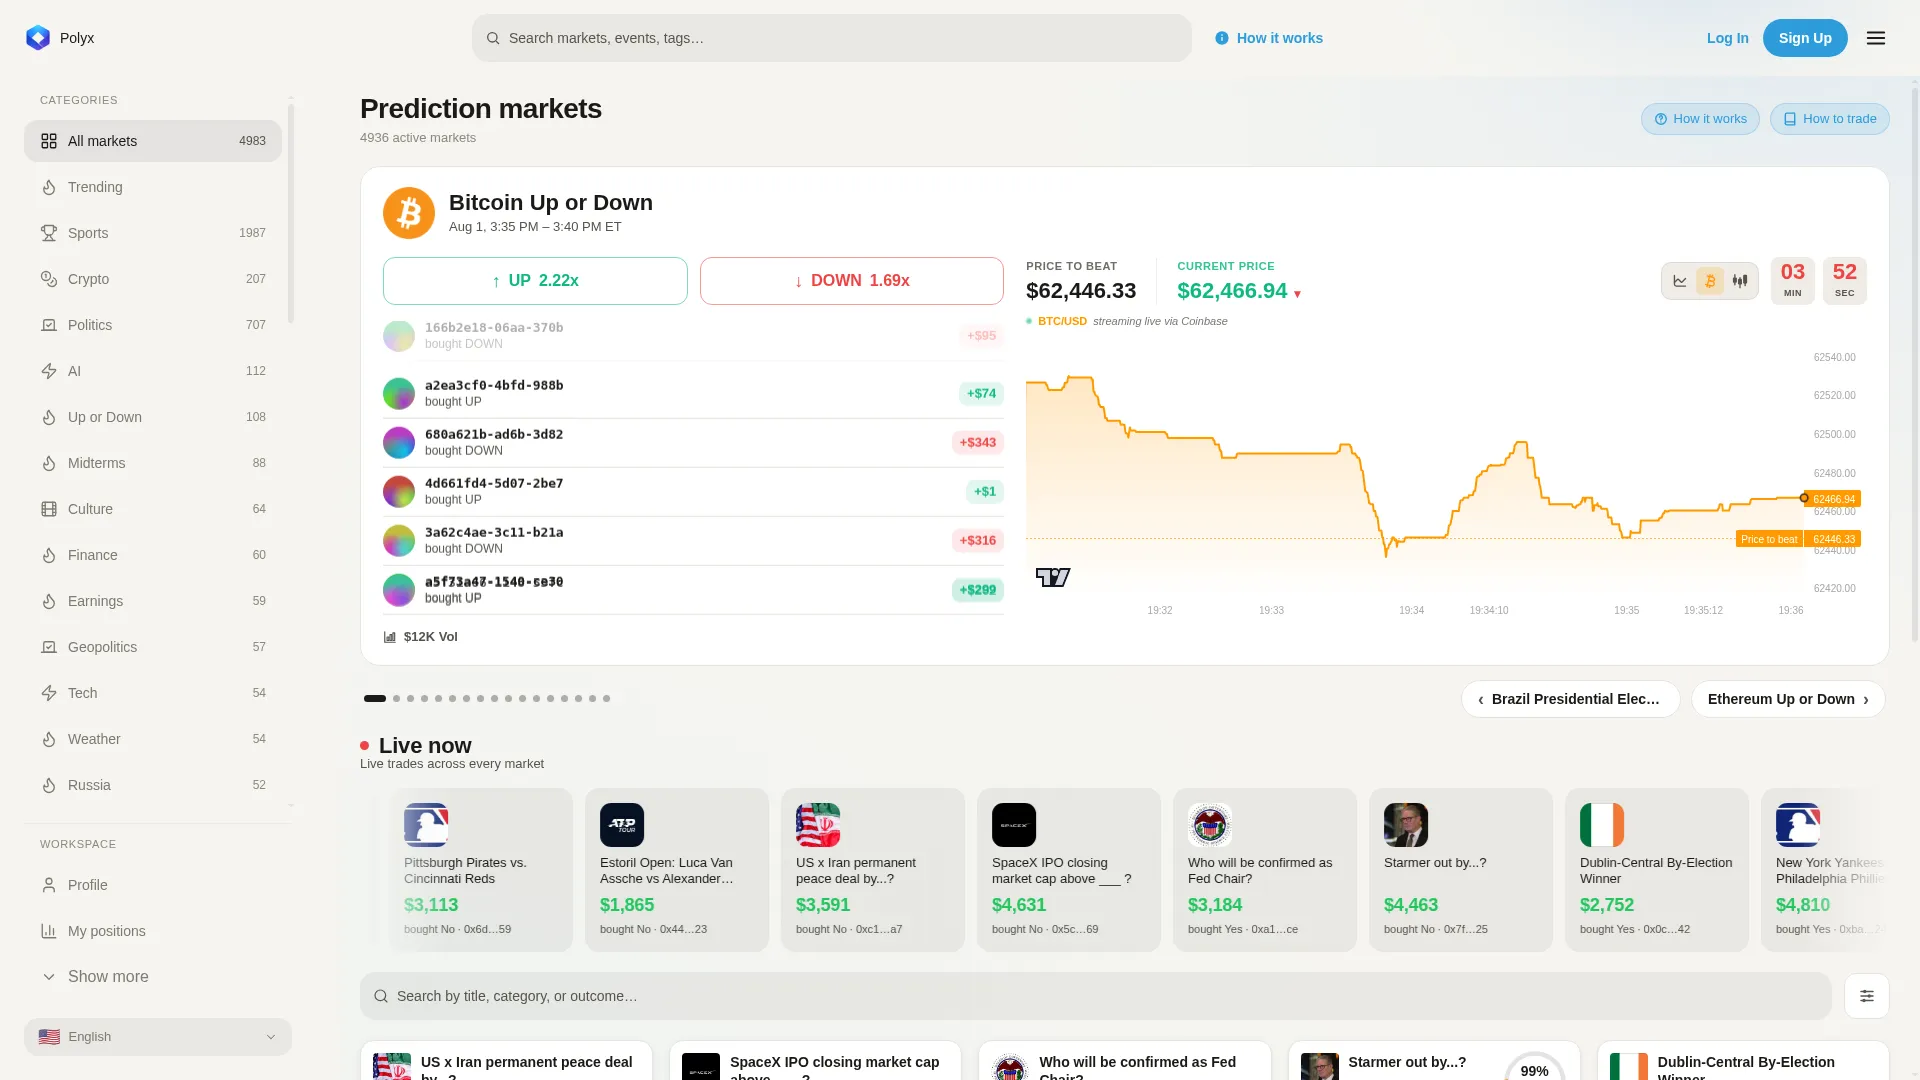Click the Bitcoin coin logo
The width and height of the screenshot is (1920, 1080).
pos(409,213)
